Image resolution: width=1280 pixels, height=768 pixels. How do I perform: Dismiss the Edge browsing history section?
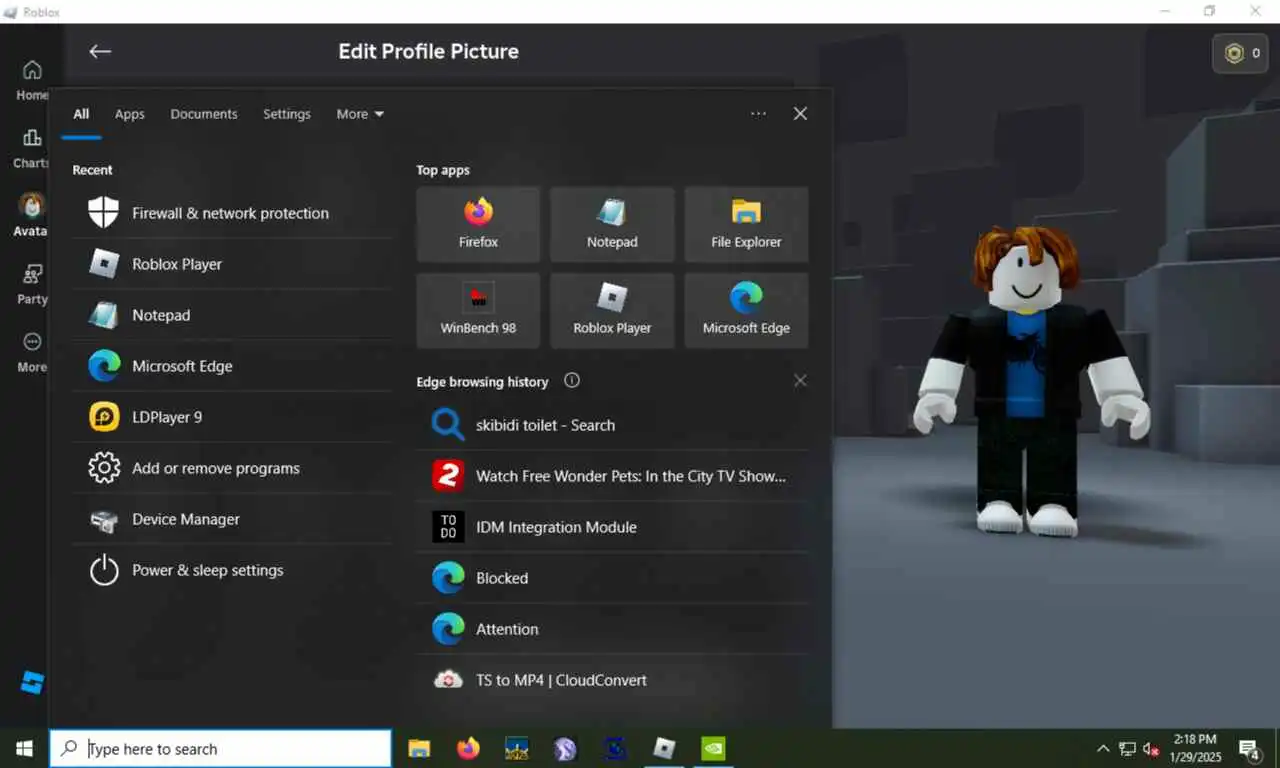(x=800, y=381)
